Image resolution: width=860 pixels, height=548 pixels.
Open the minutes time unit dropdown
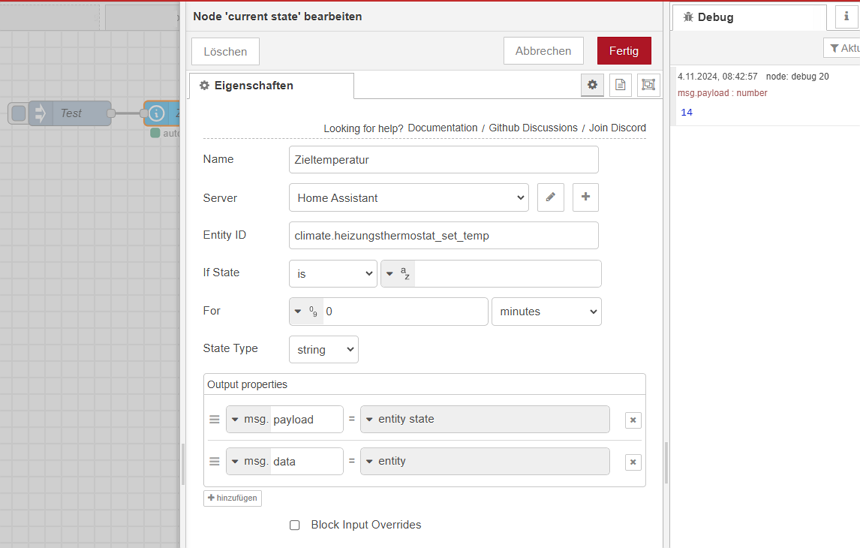coord(546,312)
